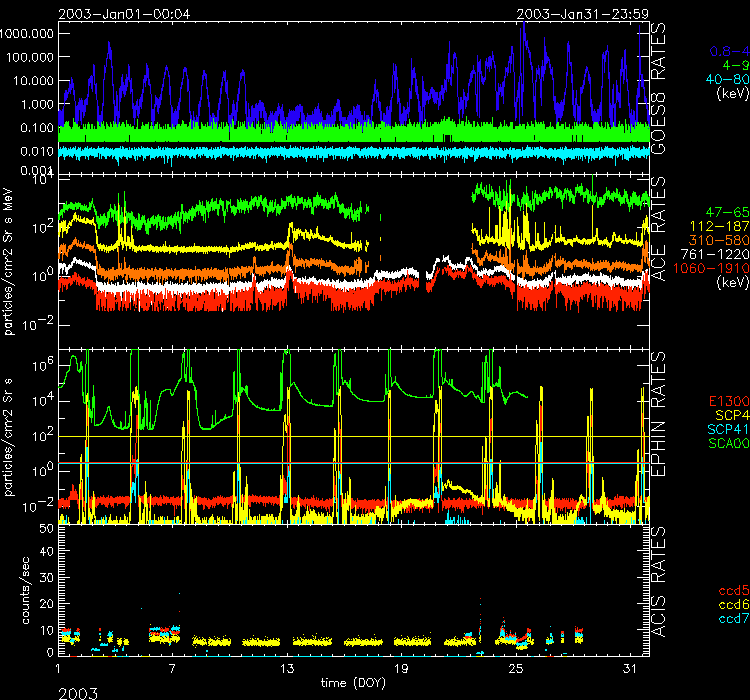Select the red 1060-1910 ACE legend entry
The image size is (750, 700).
coord(711,269)
